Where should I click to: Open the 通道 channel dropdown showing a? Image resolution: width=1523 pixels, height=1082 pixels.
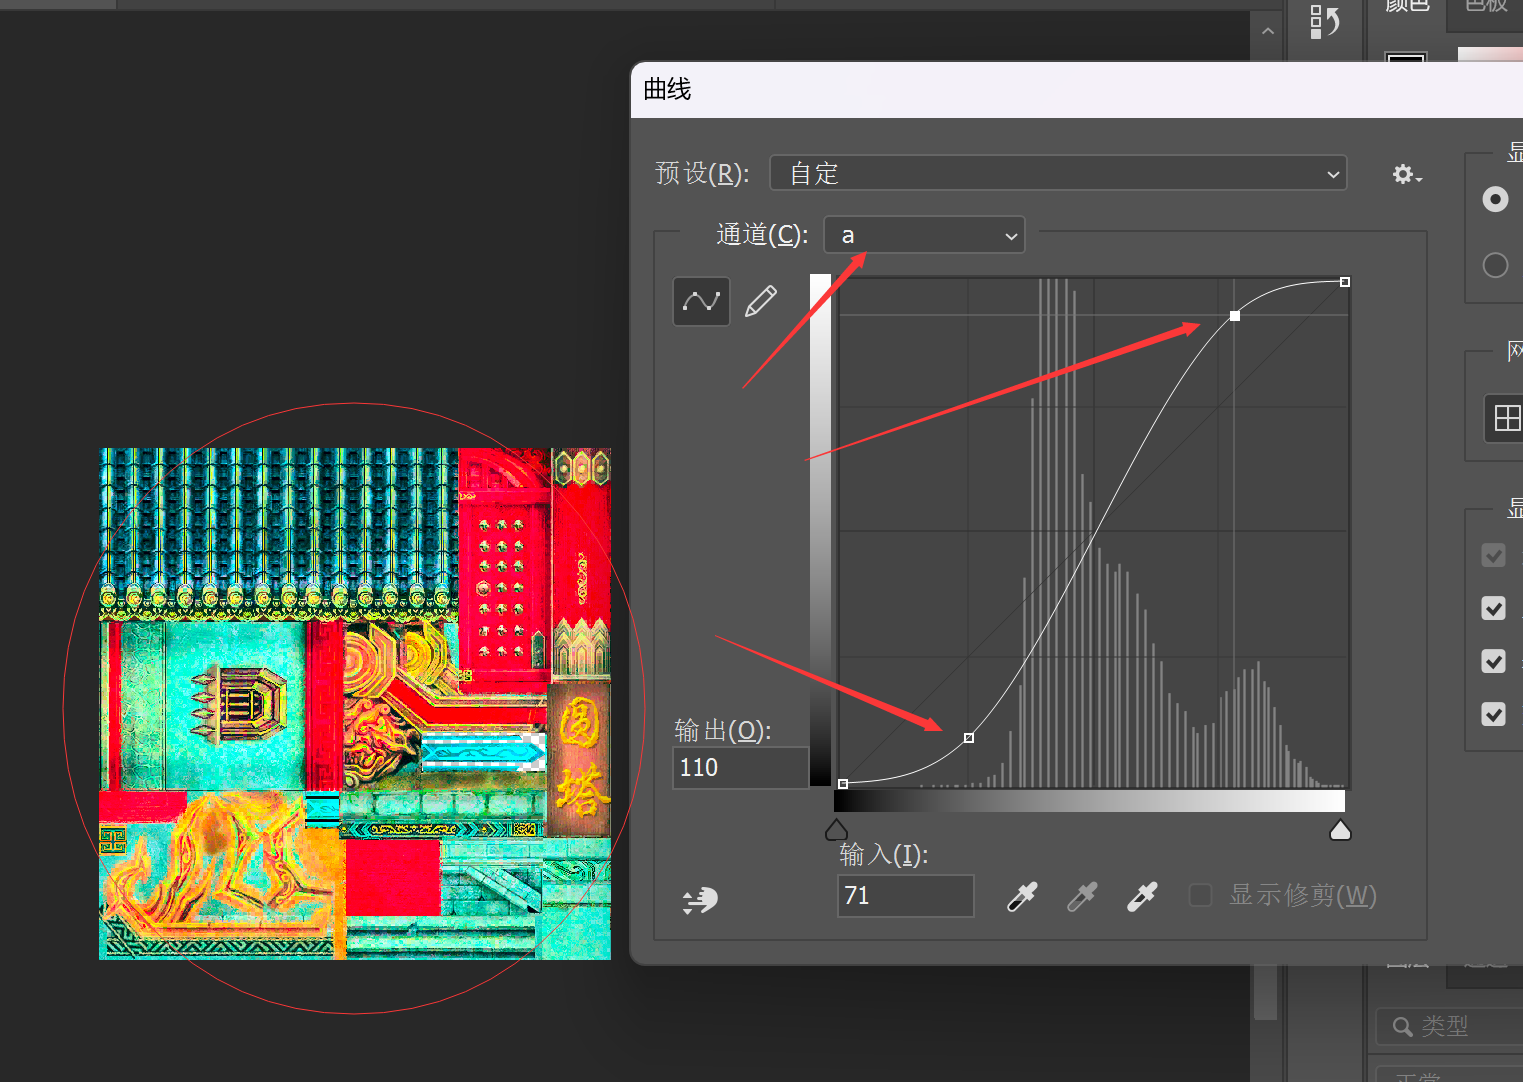point(924,235)
